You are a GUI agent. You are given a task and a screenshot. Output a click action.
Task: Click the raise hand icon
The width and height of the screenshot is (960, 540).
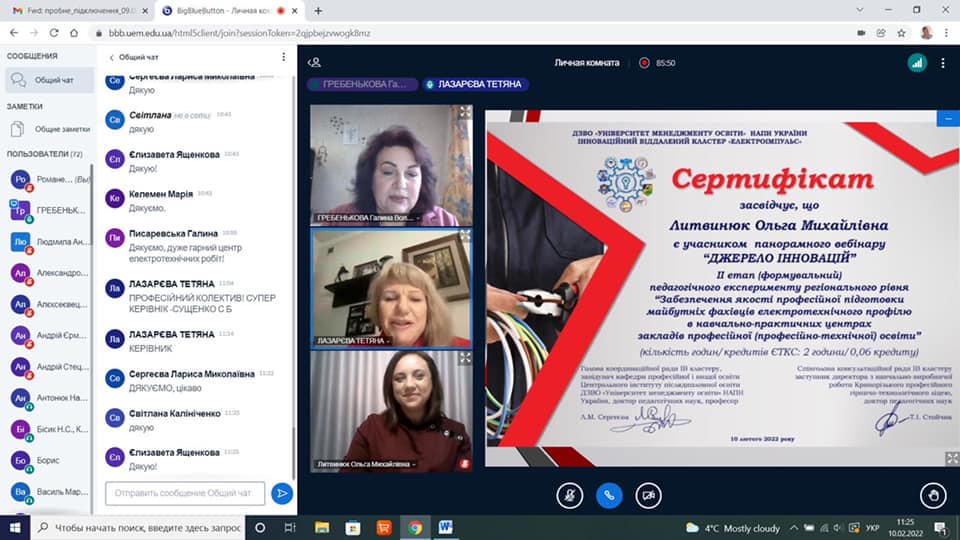click(x=932, y=494)
